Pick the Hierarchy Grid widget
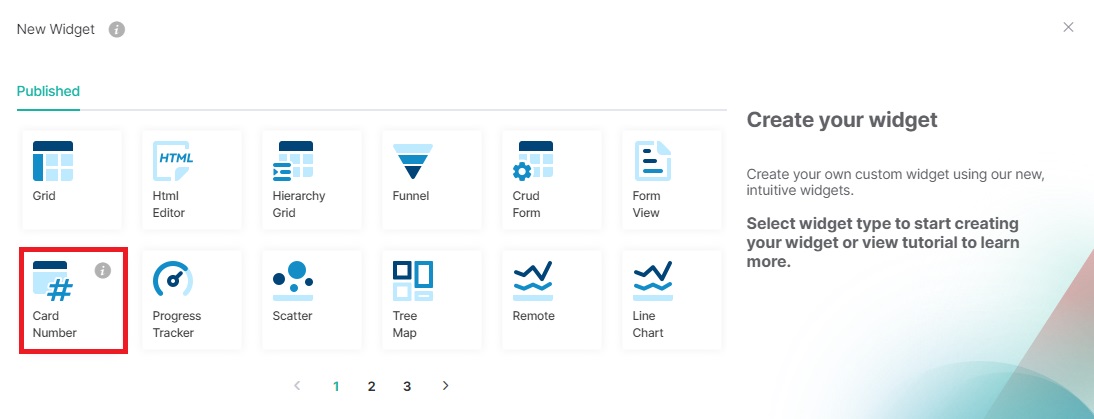The width and height of the screenshot is (1094, 419). click(293, 161)
